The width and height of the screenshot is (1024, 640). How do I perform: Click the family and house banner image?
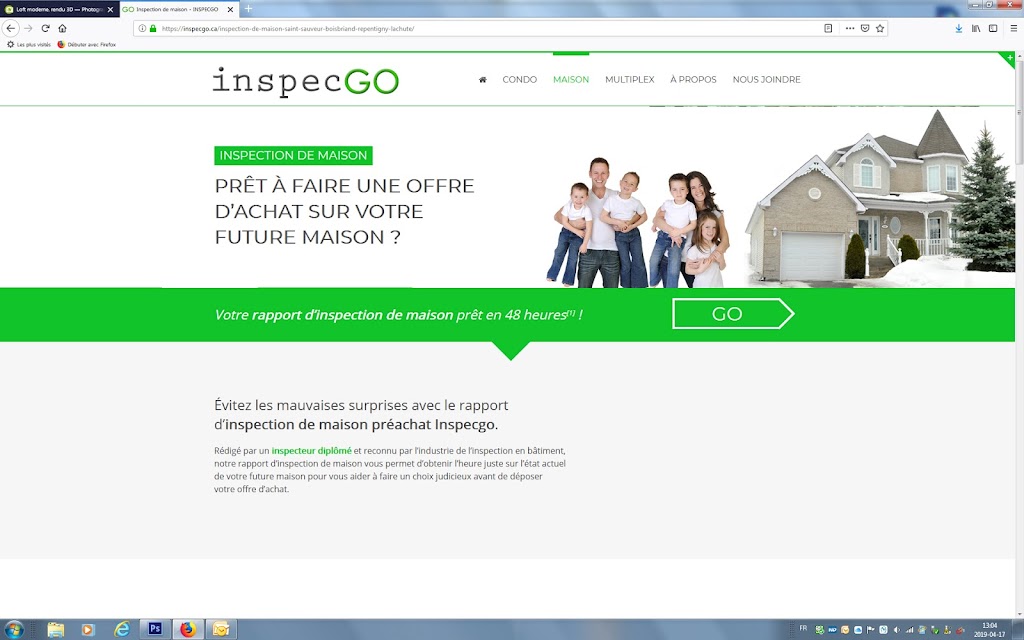(780, 198)
